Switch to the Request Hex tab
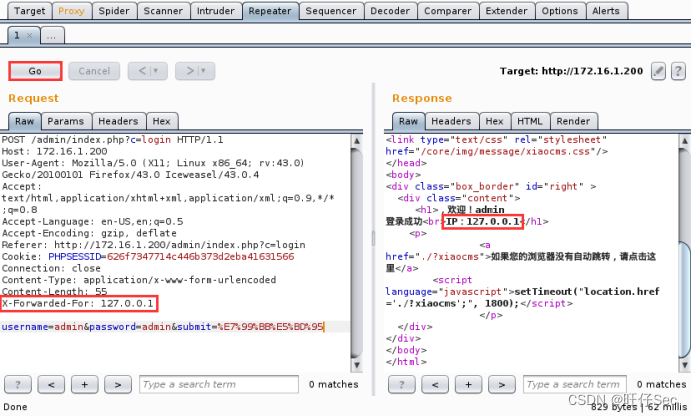Viewport: 692px width, 416px height. pos(162,121)
